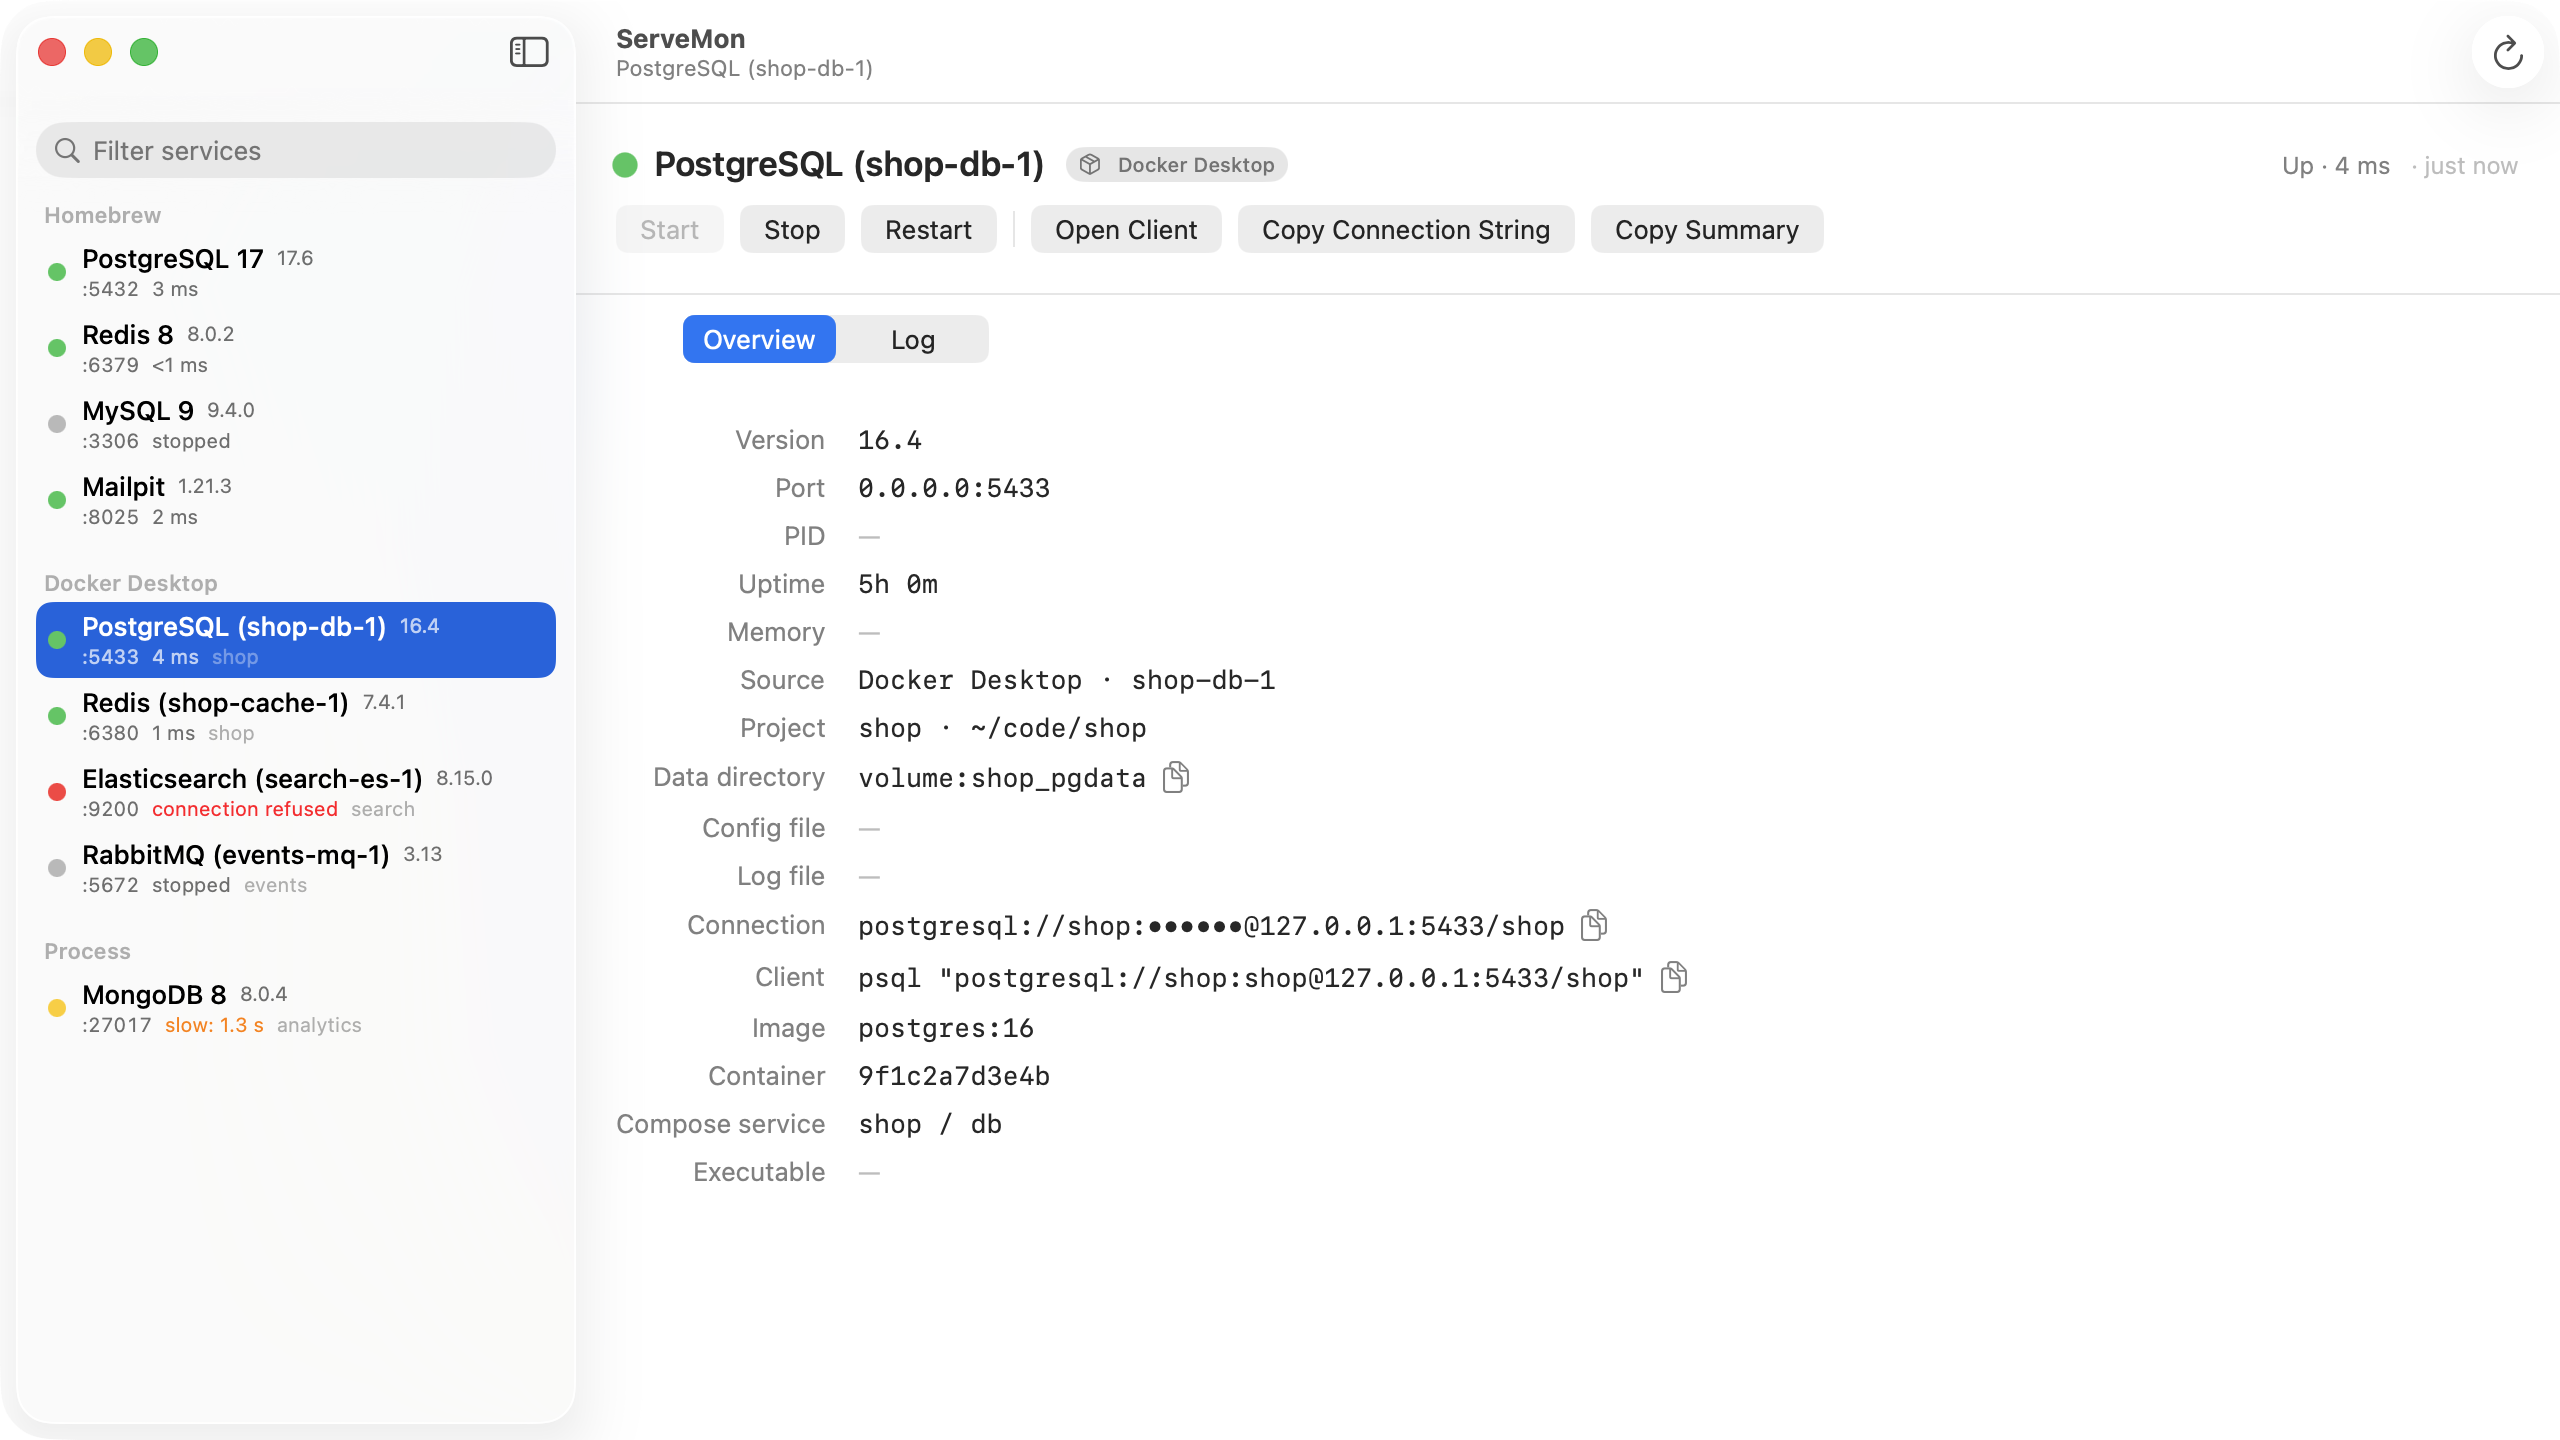Image resolution: width=2560 pixels, height=1440 pixels.
Task: Select Elasticsearch (search-es-1) service
Action: pos(296,792)
